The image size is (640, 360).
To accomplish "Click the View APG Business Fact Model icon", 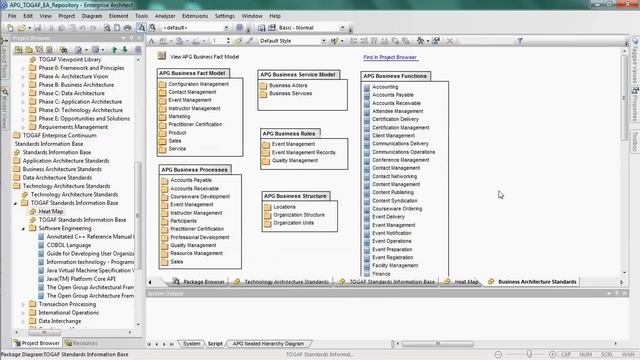I will (x=162, y=56).
